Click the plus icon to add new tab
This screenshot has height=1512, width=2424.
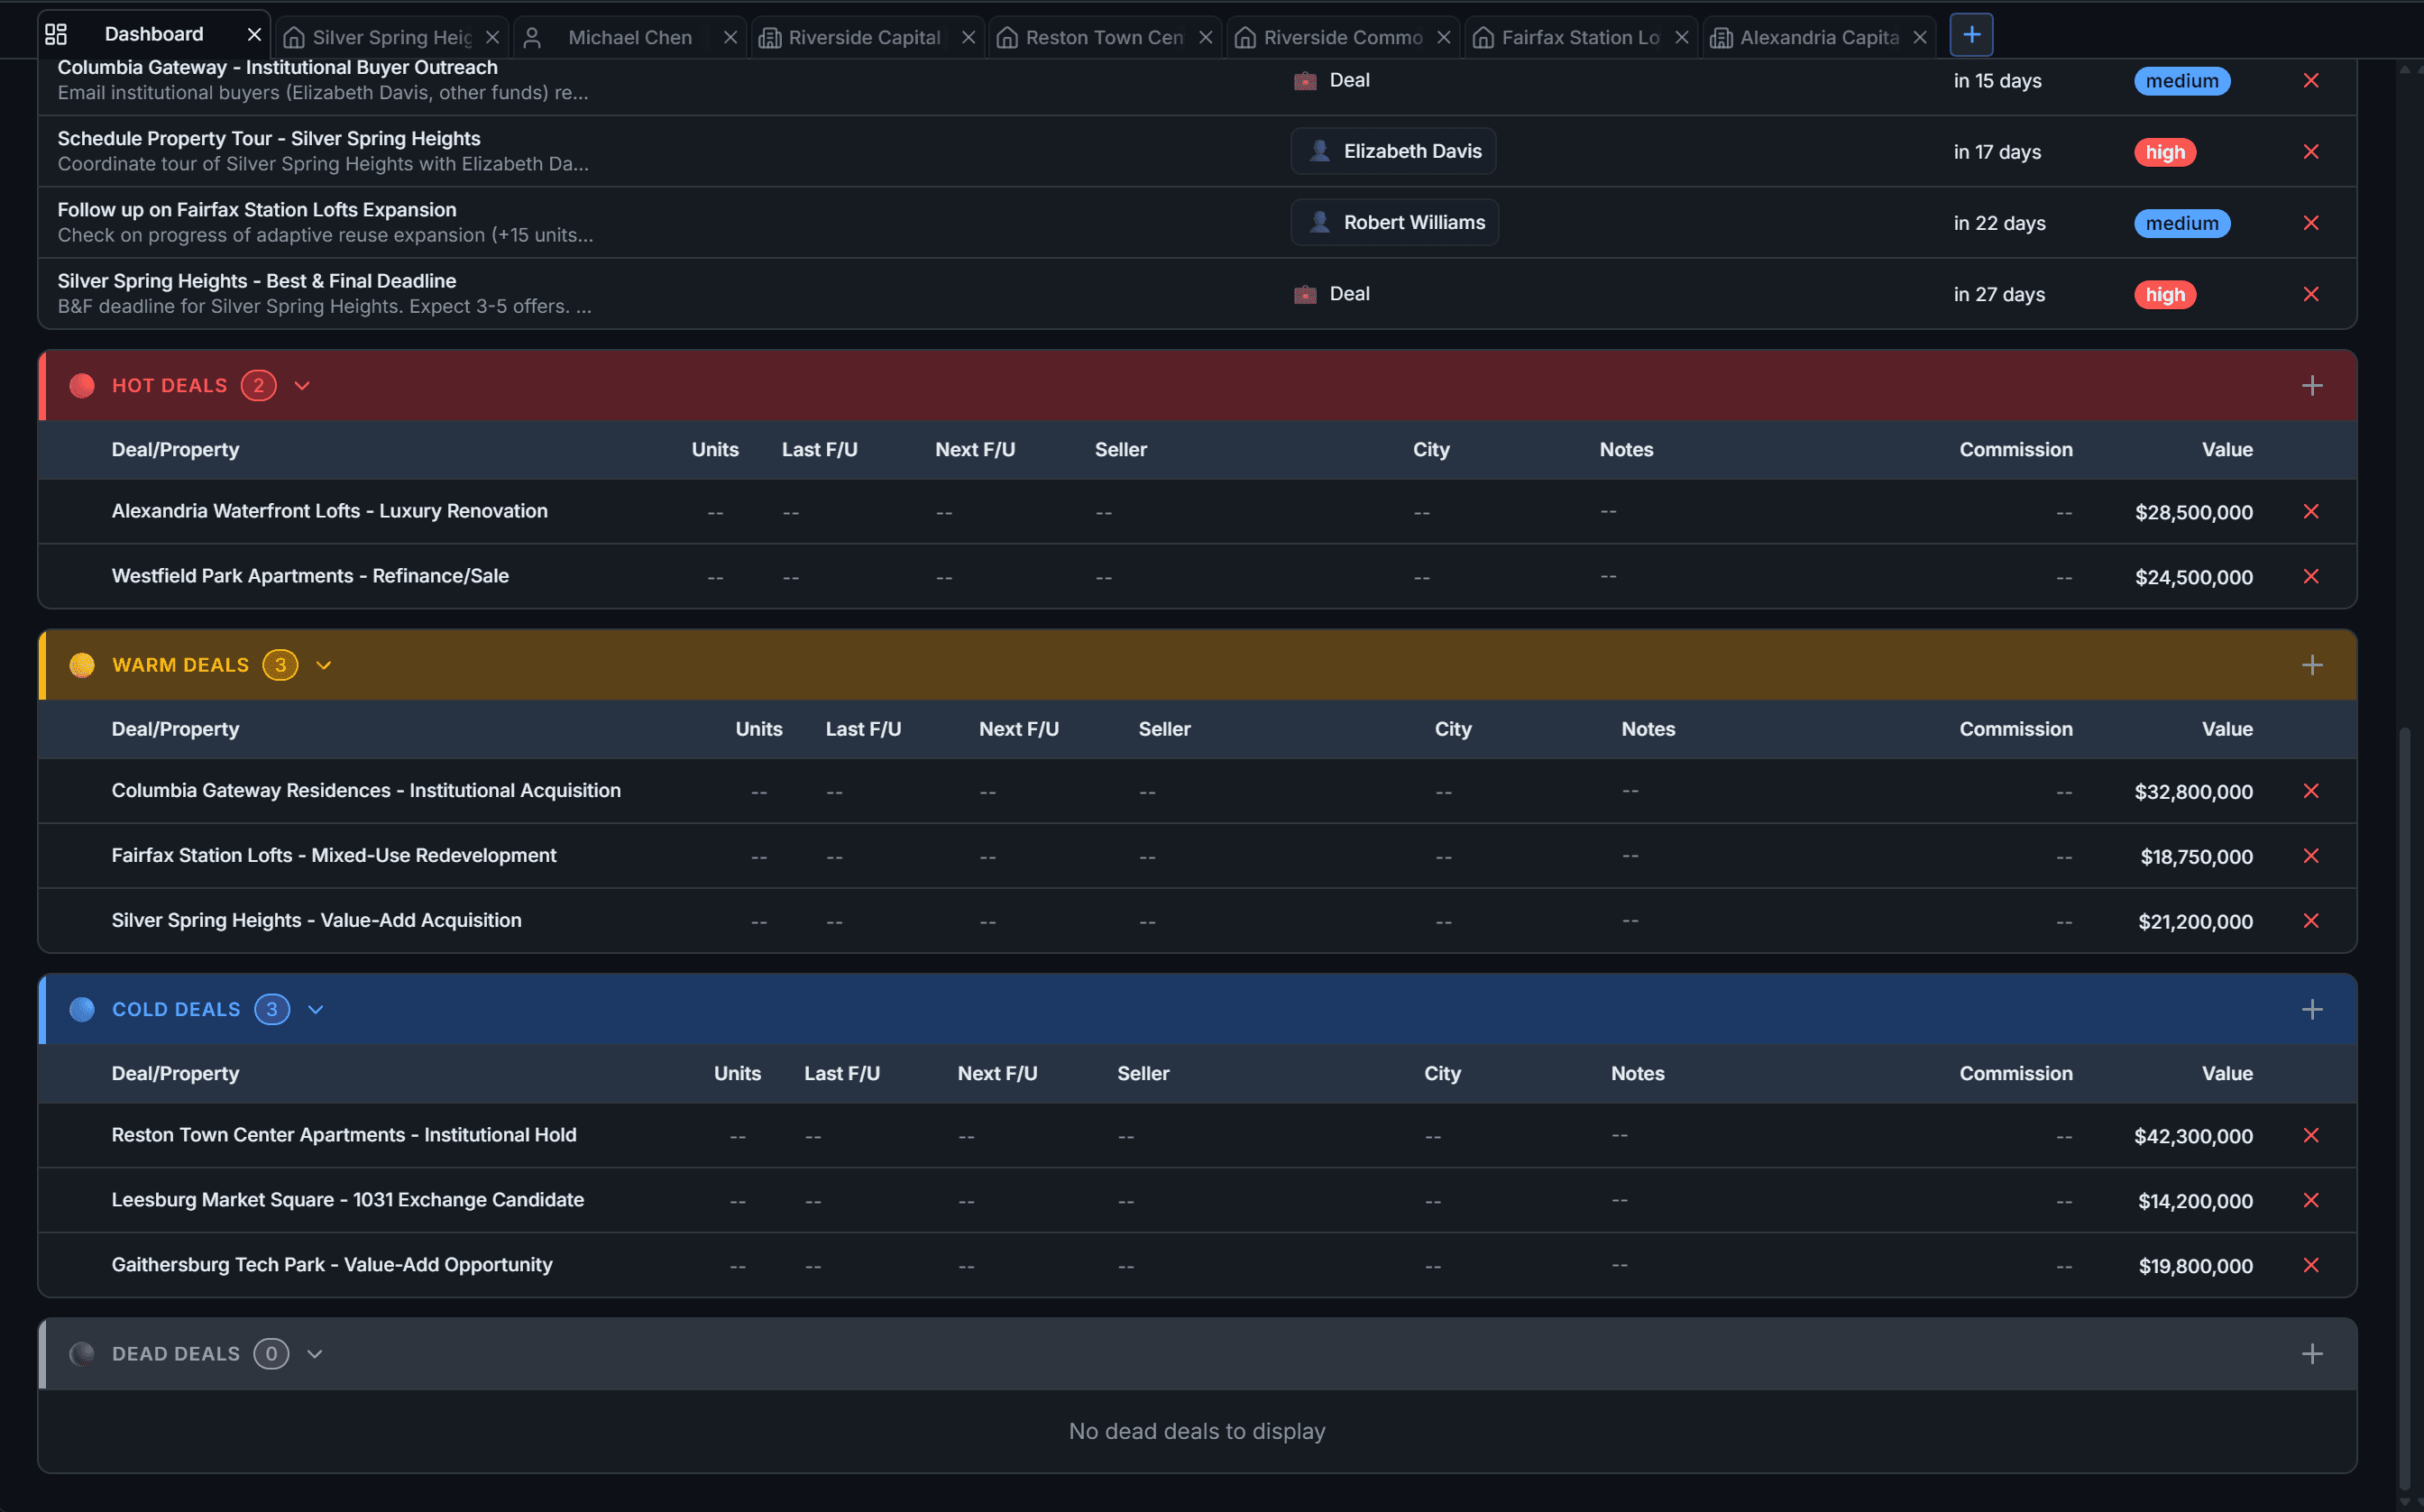[x=1971, y=35]
